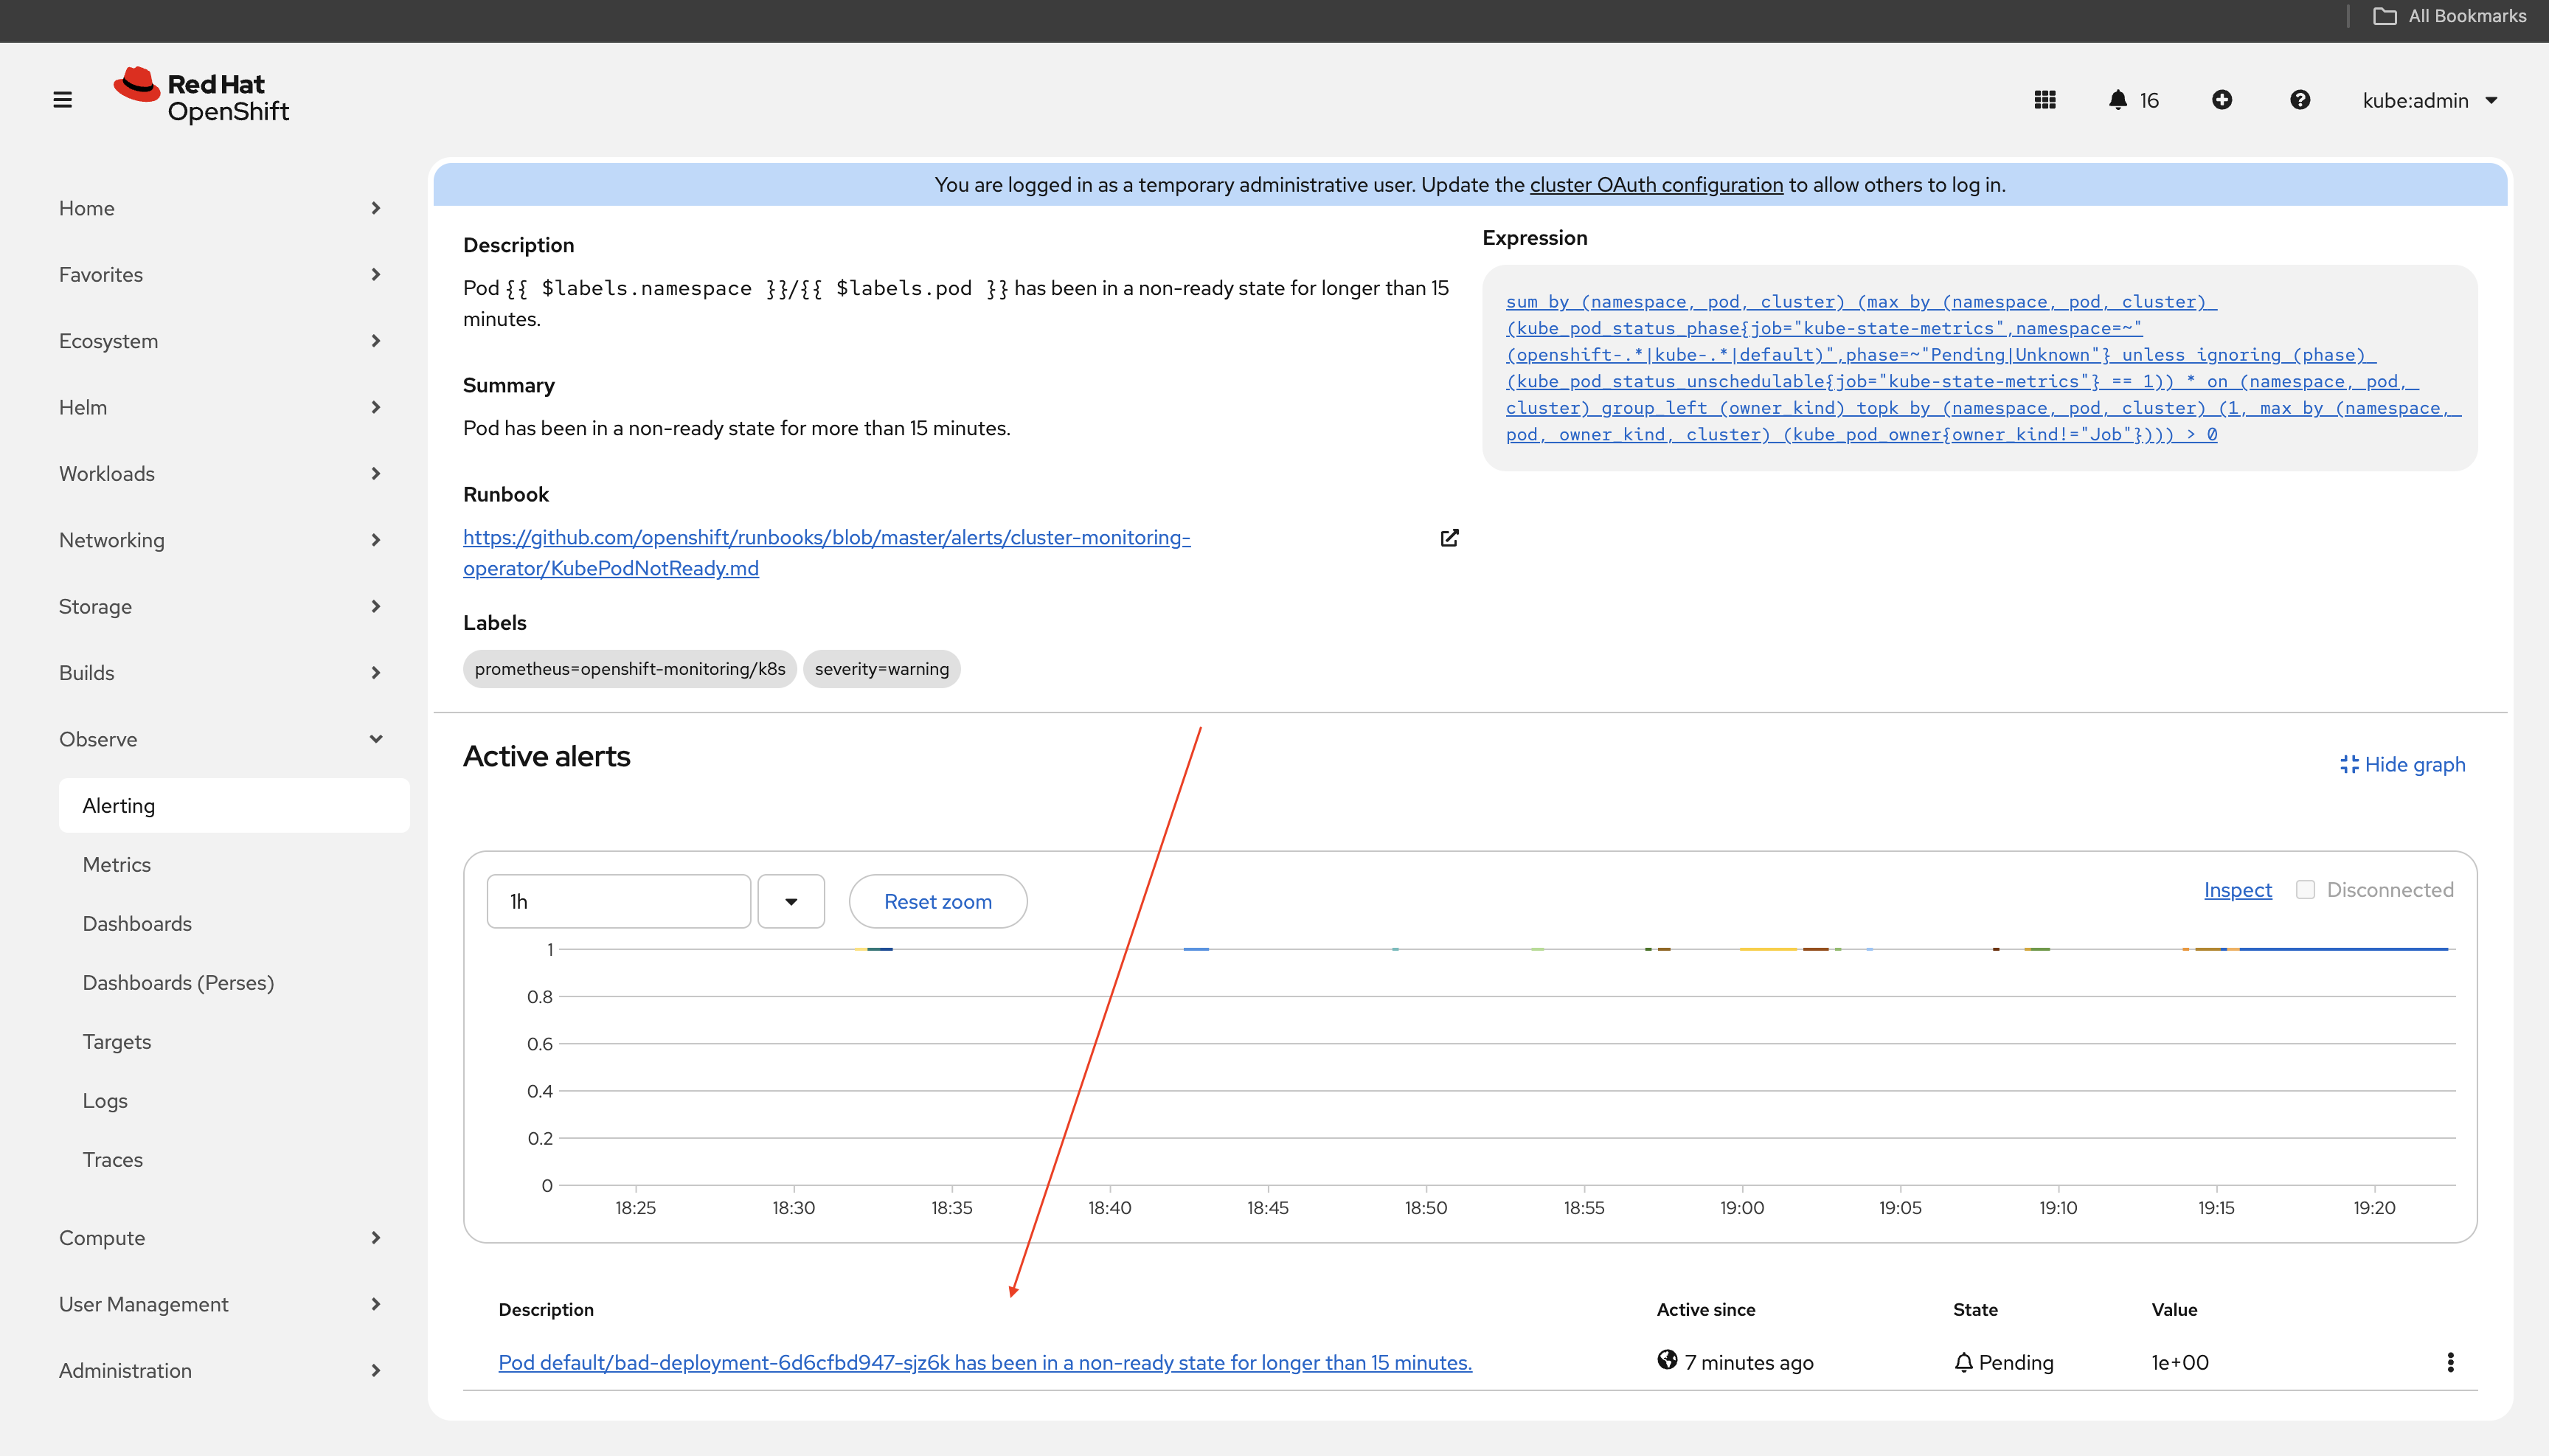The height and width of the screenshot is (1456, 2549).
Task: Open the cluster OAuth configuration link
Action: click(x=1656, y=185)
